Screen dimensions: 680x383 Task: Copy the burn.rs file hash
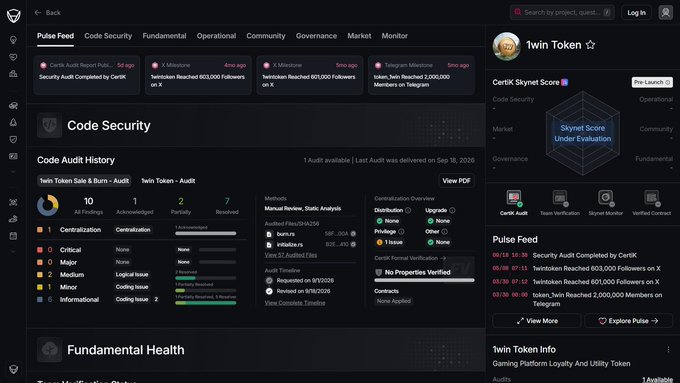coord(353,234)
